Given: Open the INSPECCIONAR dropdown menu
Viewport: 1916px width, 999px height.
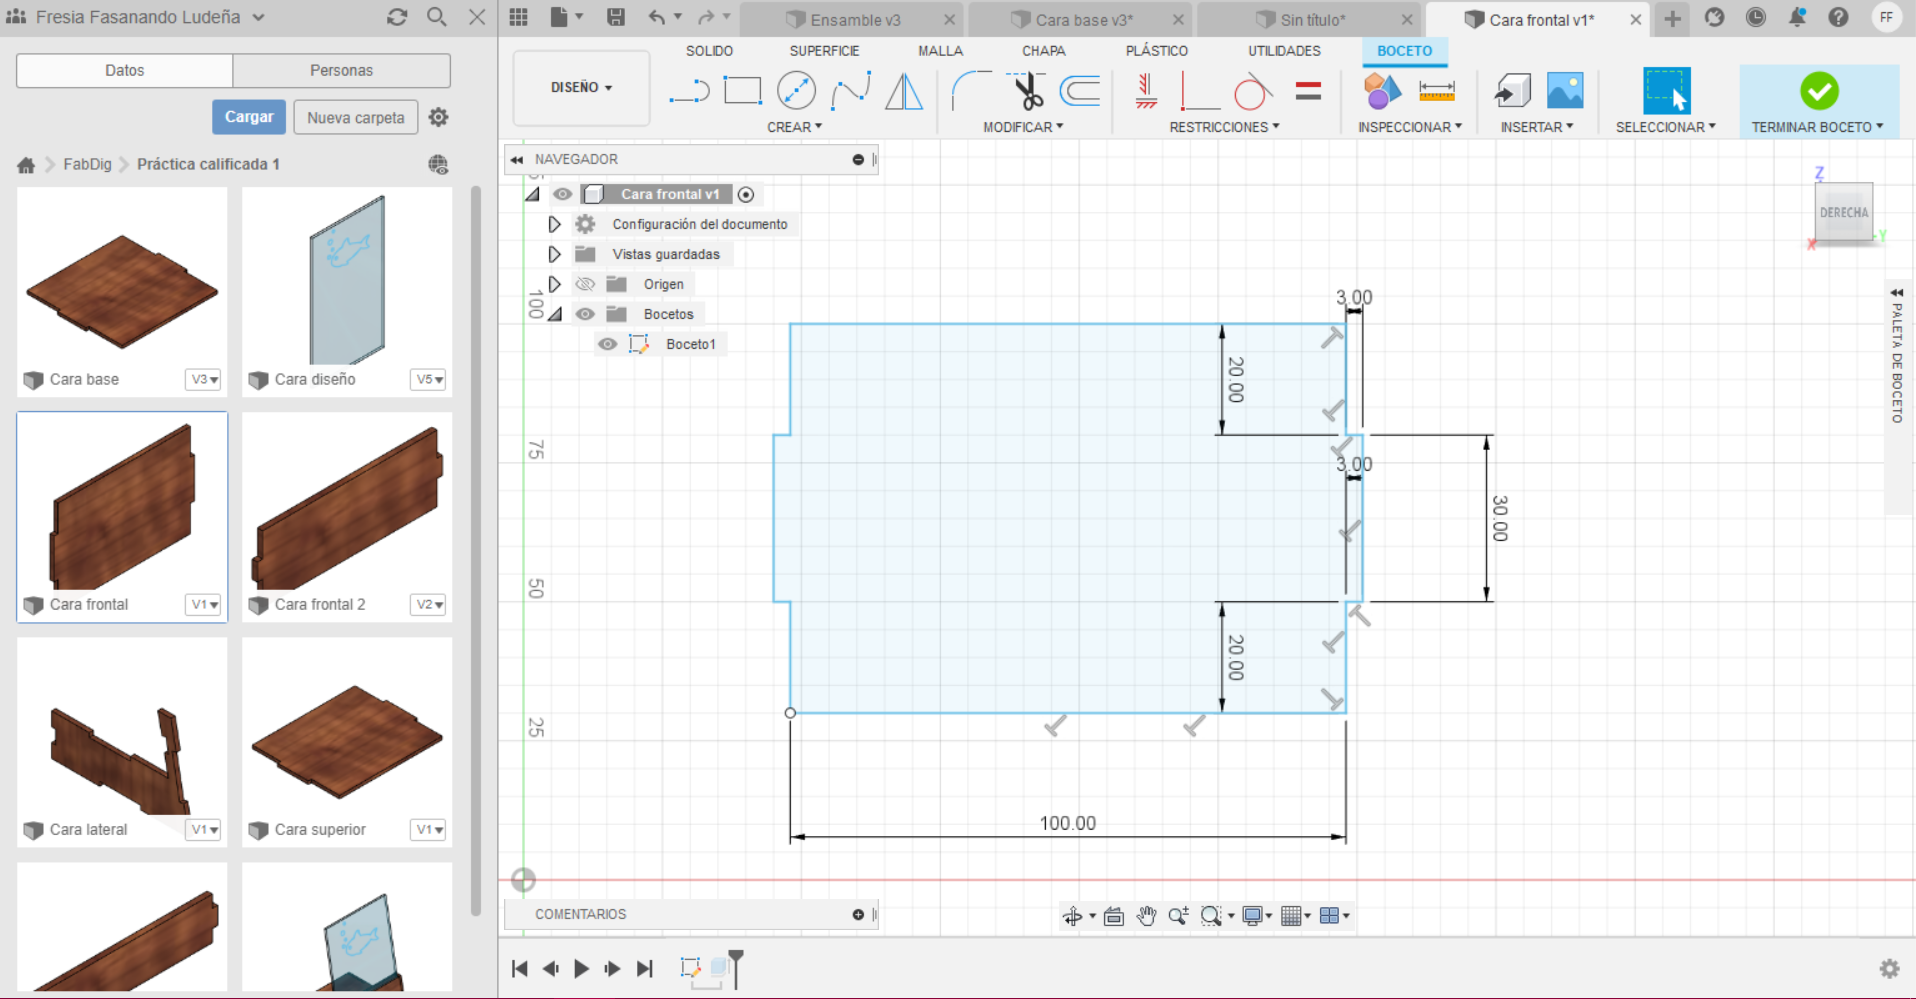Looking at the screenshot, I should click(x=1409, y=127).
